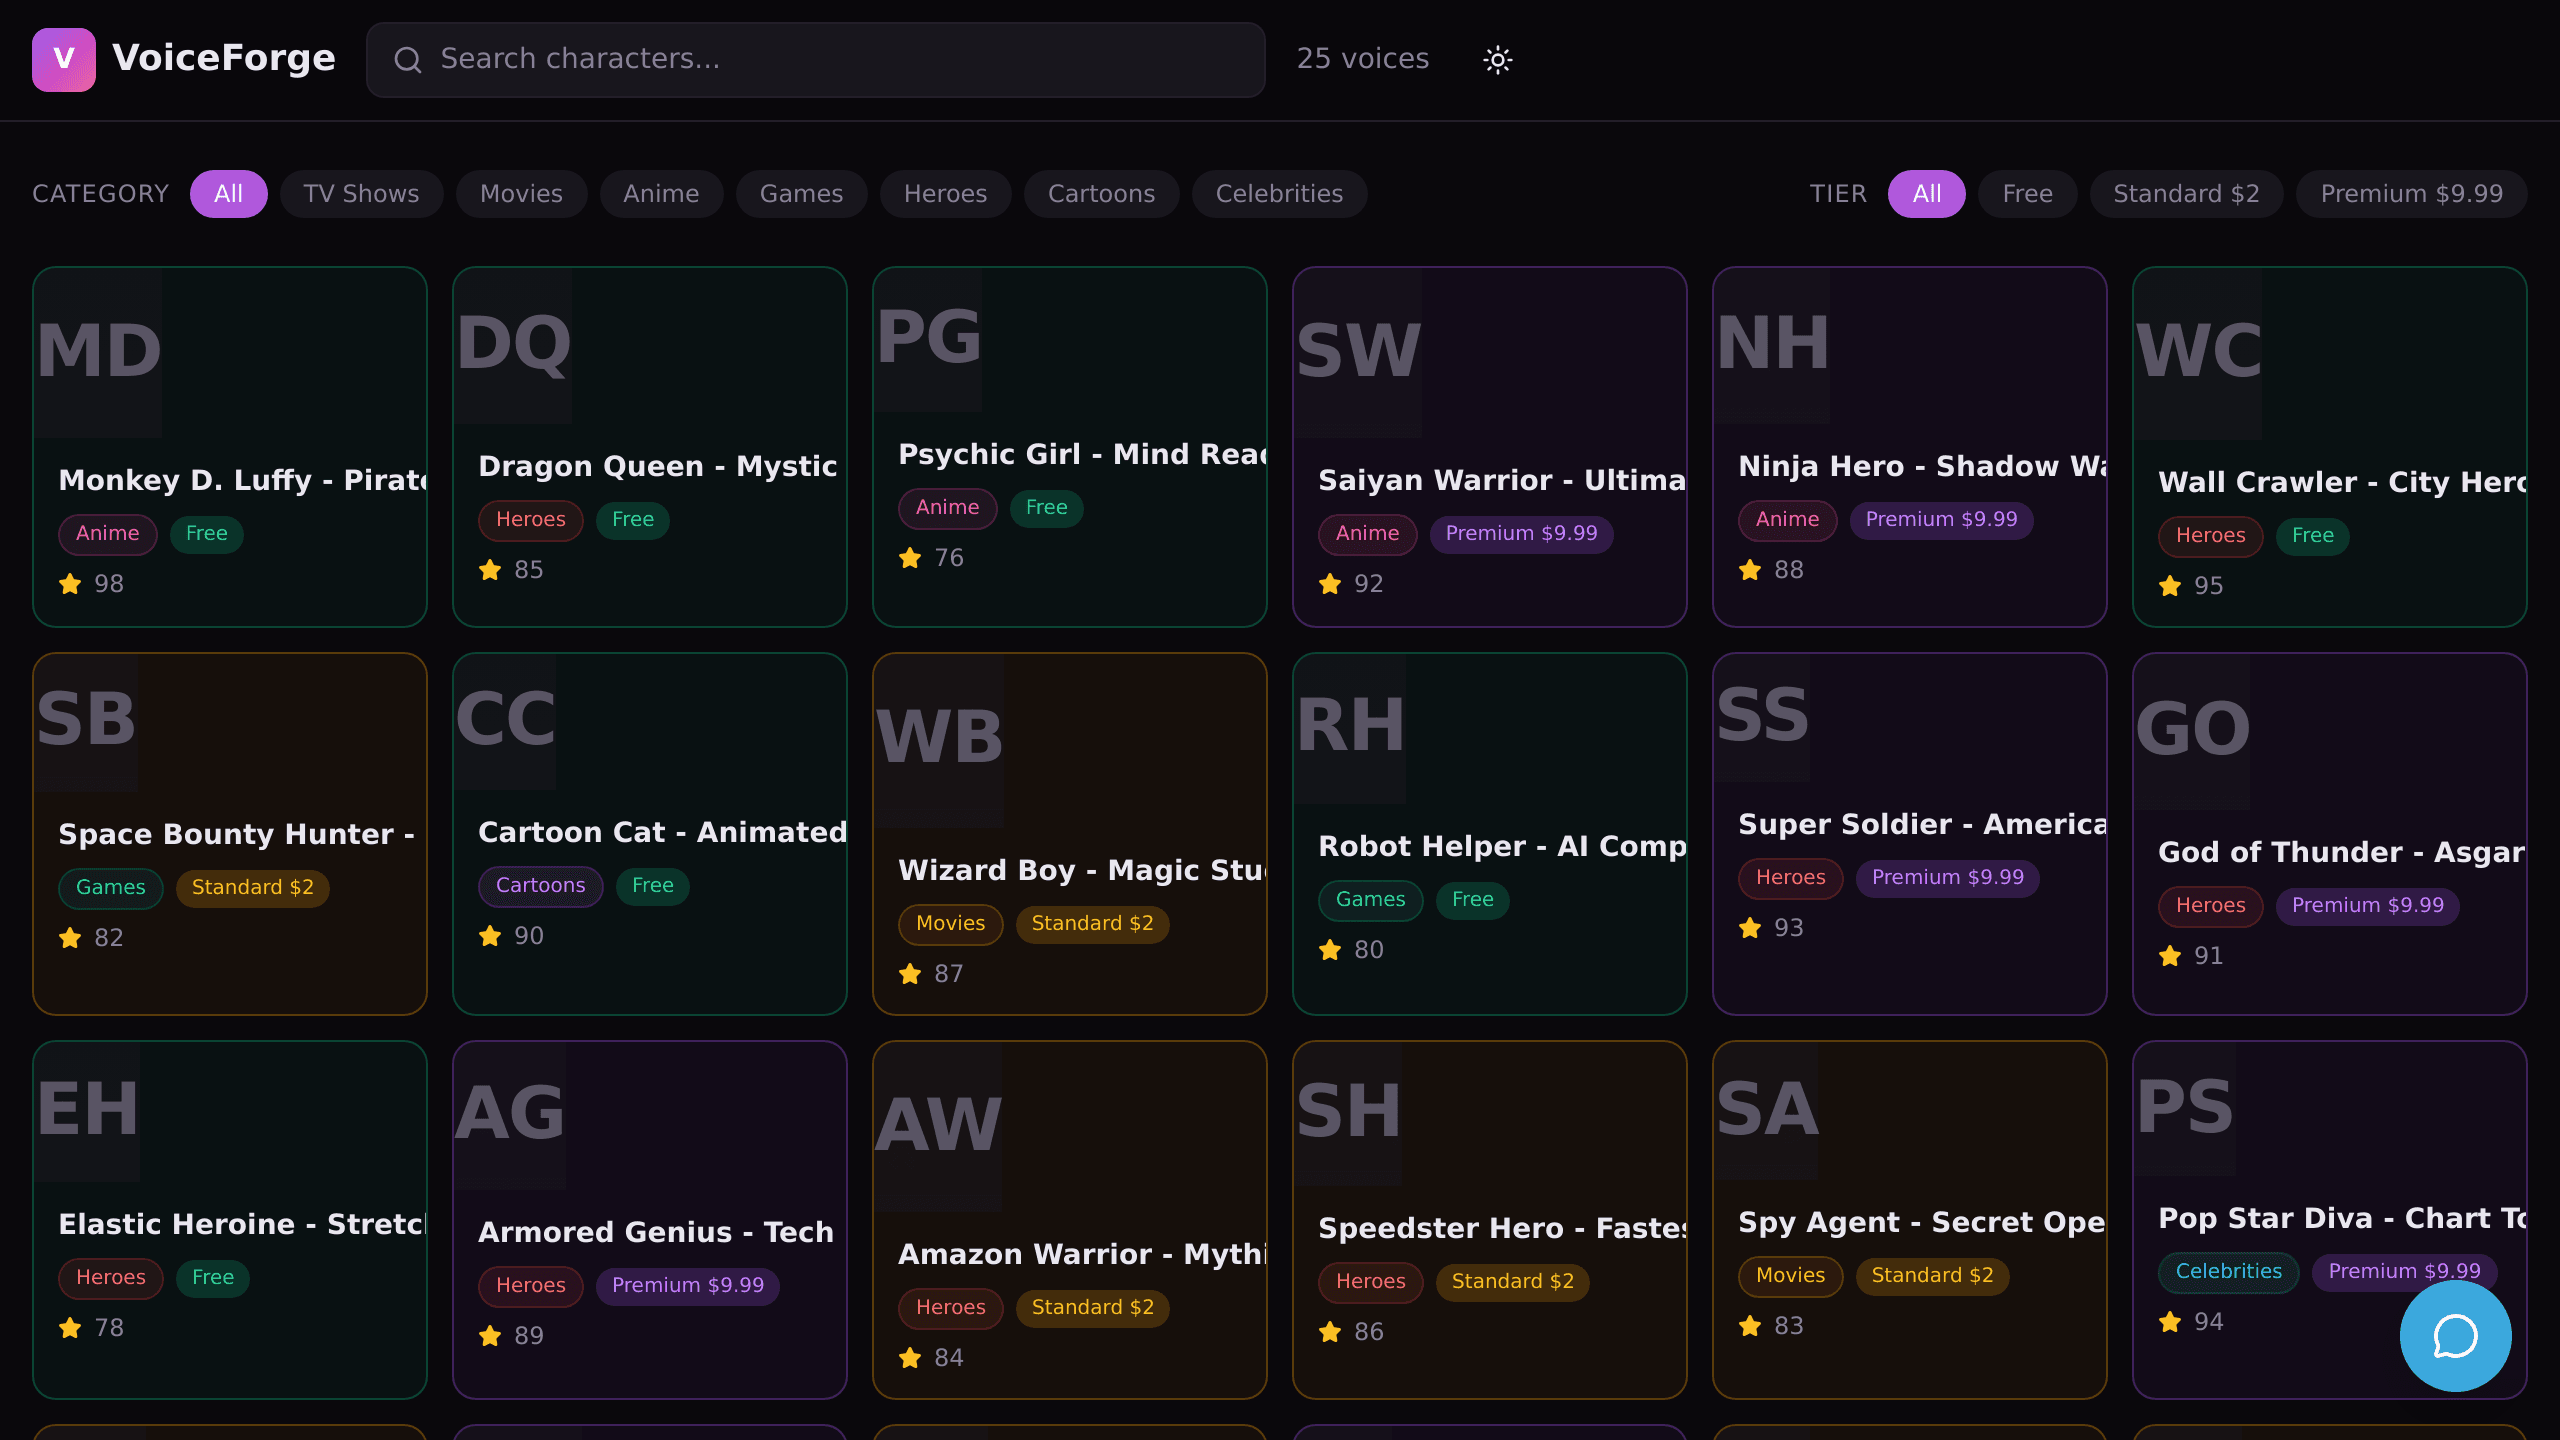Click star rating icon on Saiyan Warrior

point(1330,583)
